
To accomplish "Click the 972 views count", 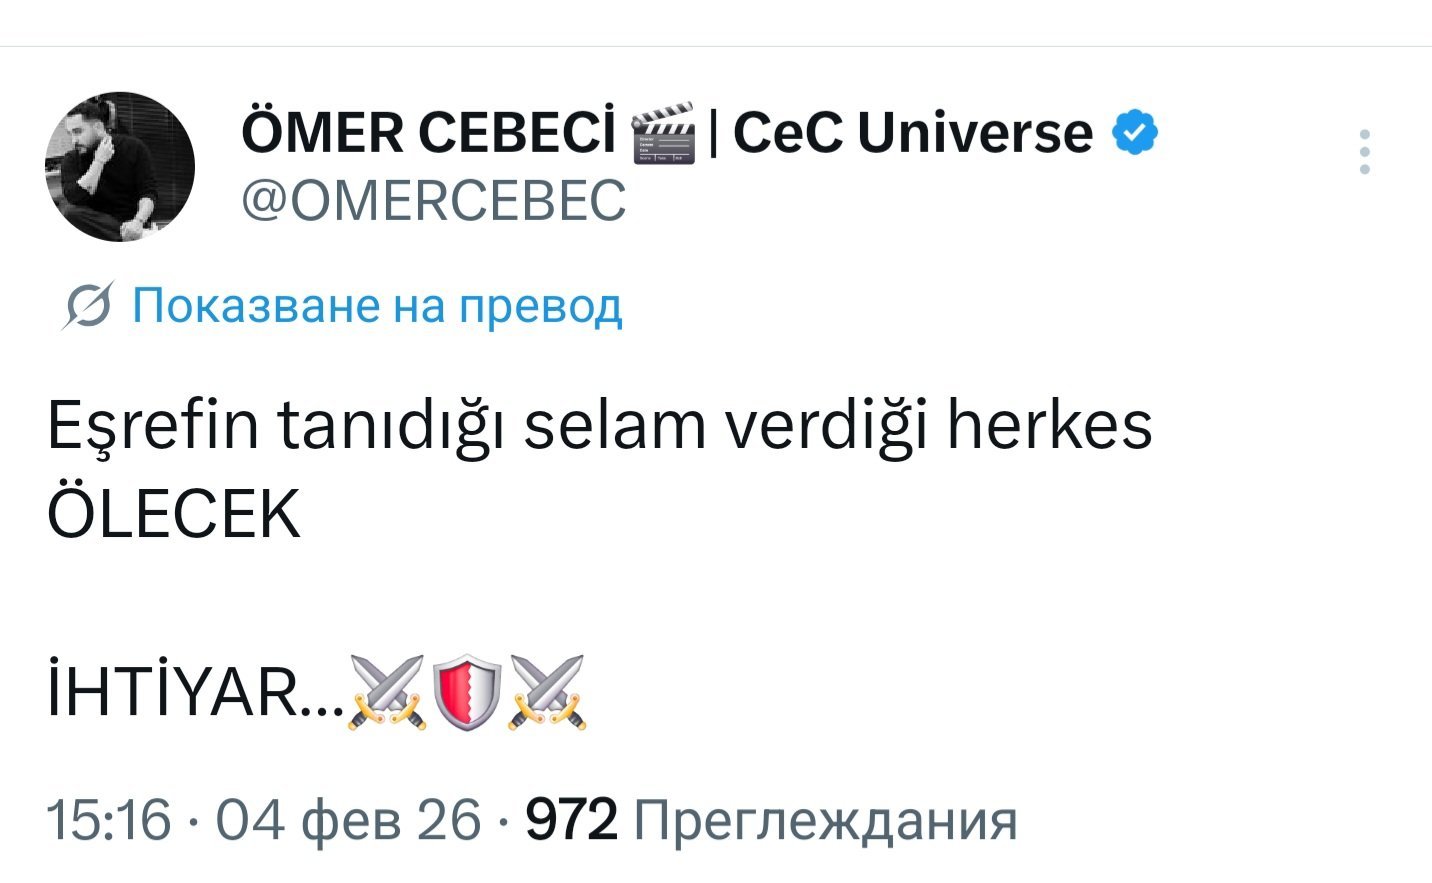I will 571,820.
